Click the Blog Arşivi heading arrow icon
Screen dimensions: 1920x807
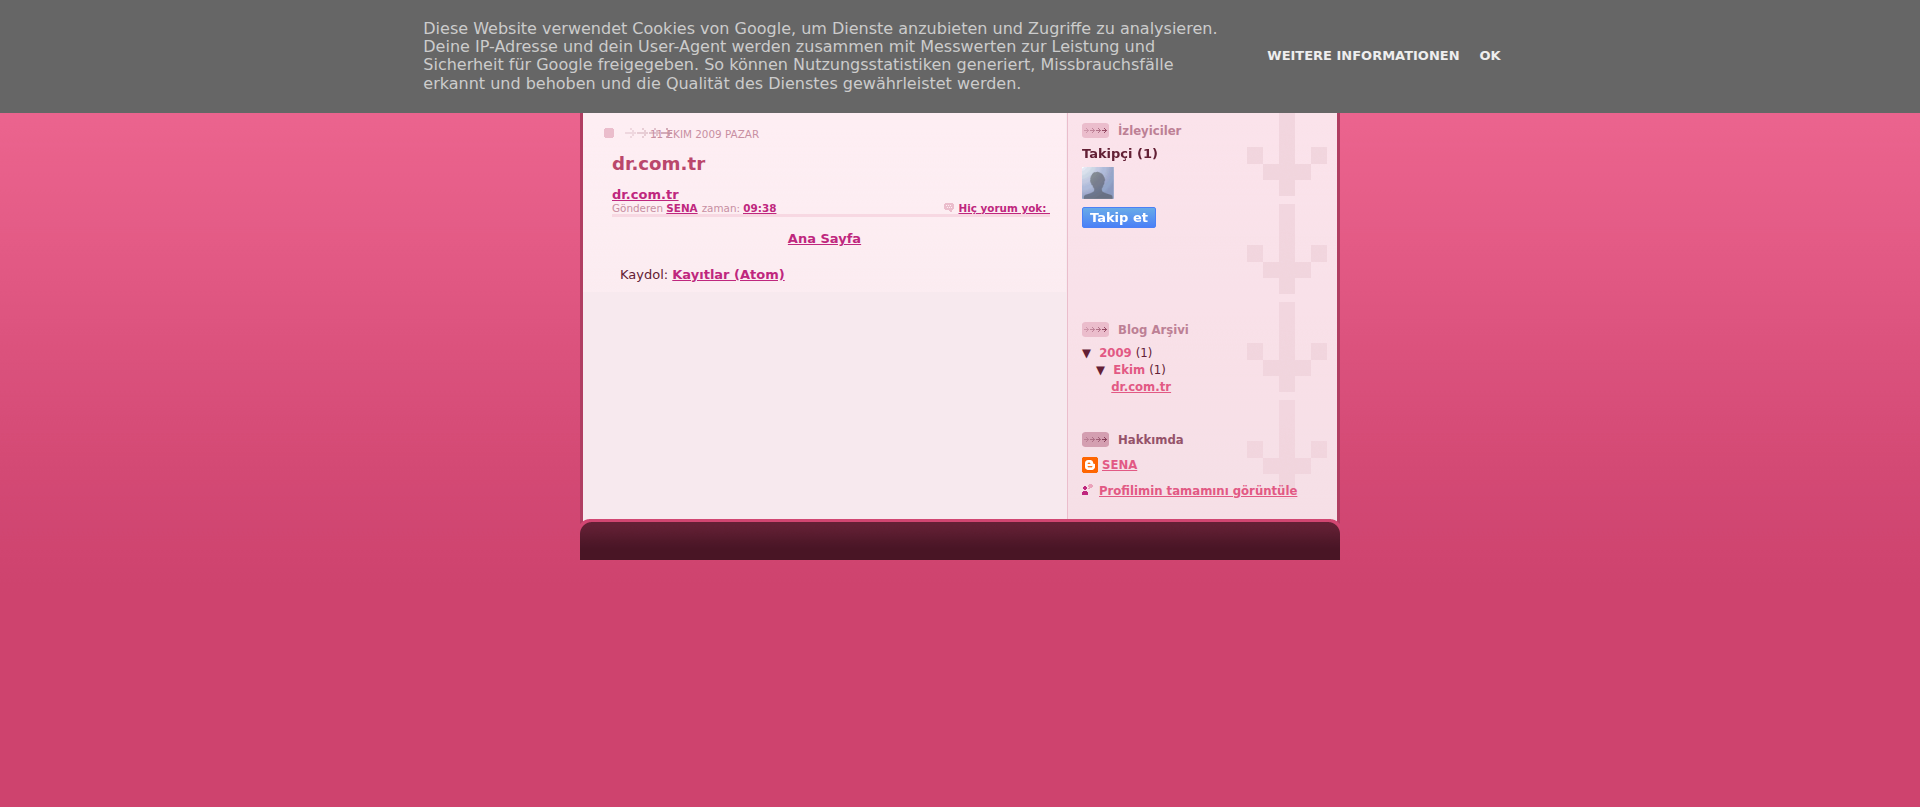(x=1095, y=330)
